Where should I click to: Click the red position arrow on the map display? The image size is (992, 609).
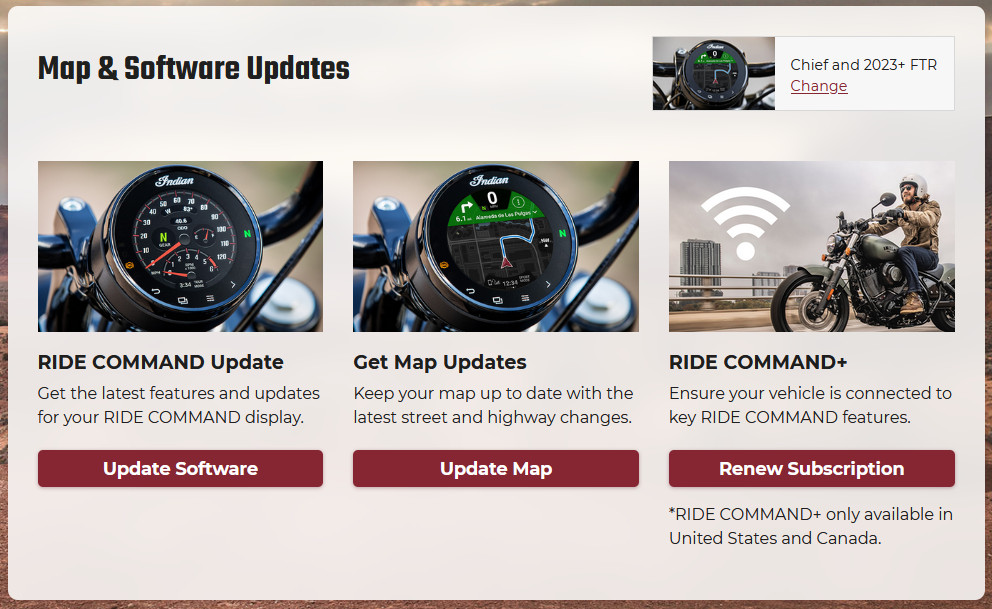click(x=506, y=261)
